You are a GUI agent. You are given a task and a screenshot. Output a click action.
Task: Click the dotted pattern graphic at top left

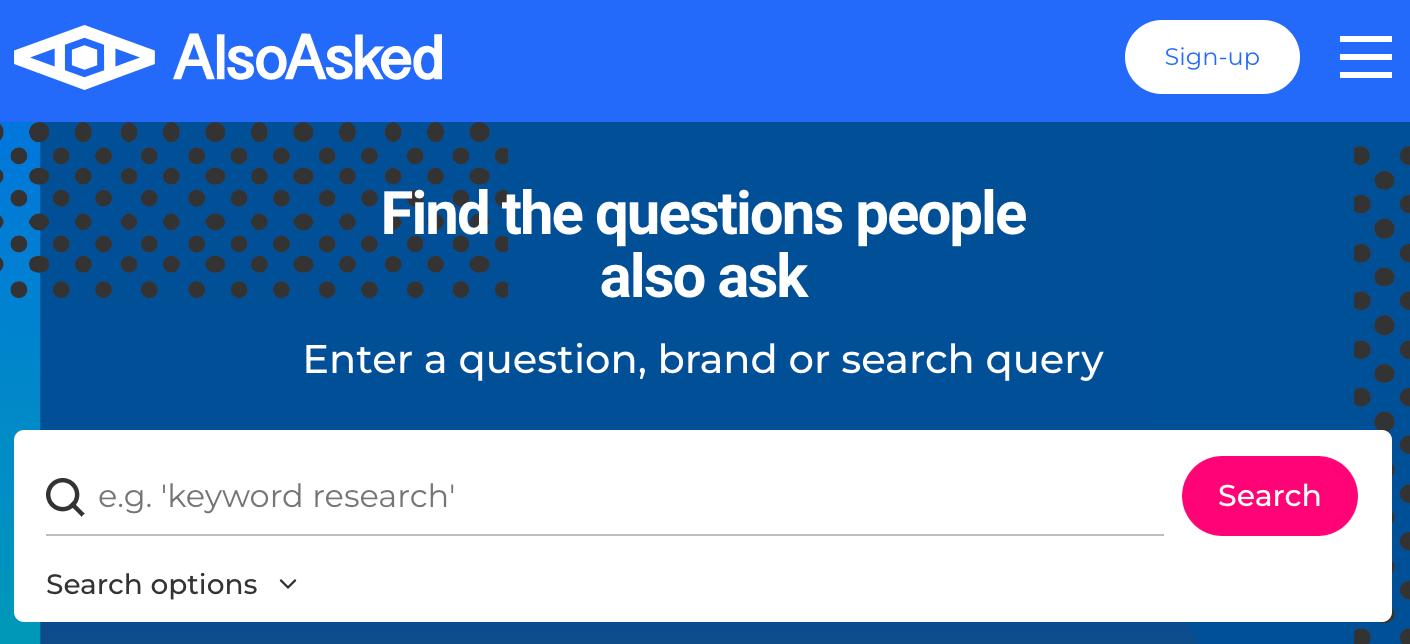point(250,210)
